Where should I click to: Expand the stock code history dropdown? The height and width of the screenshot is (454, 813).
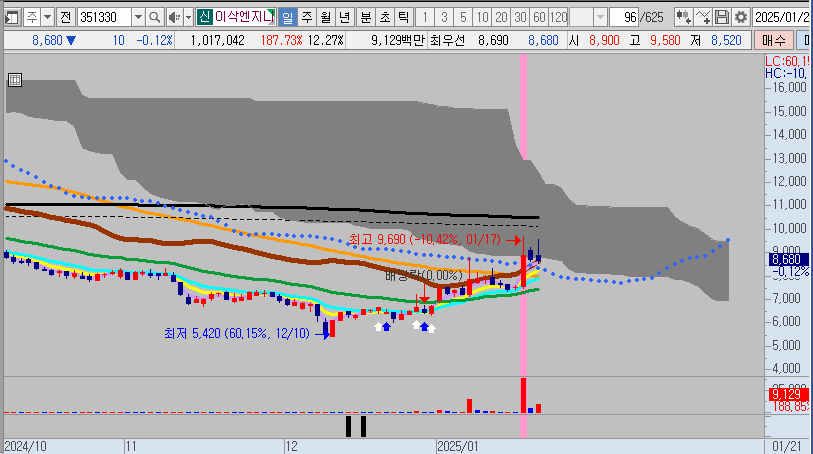click(138, 17)
